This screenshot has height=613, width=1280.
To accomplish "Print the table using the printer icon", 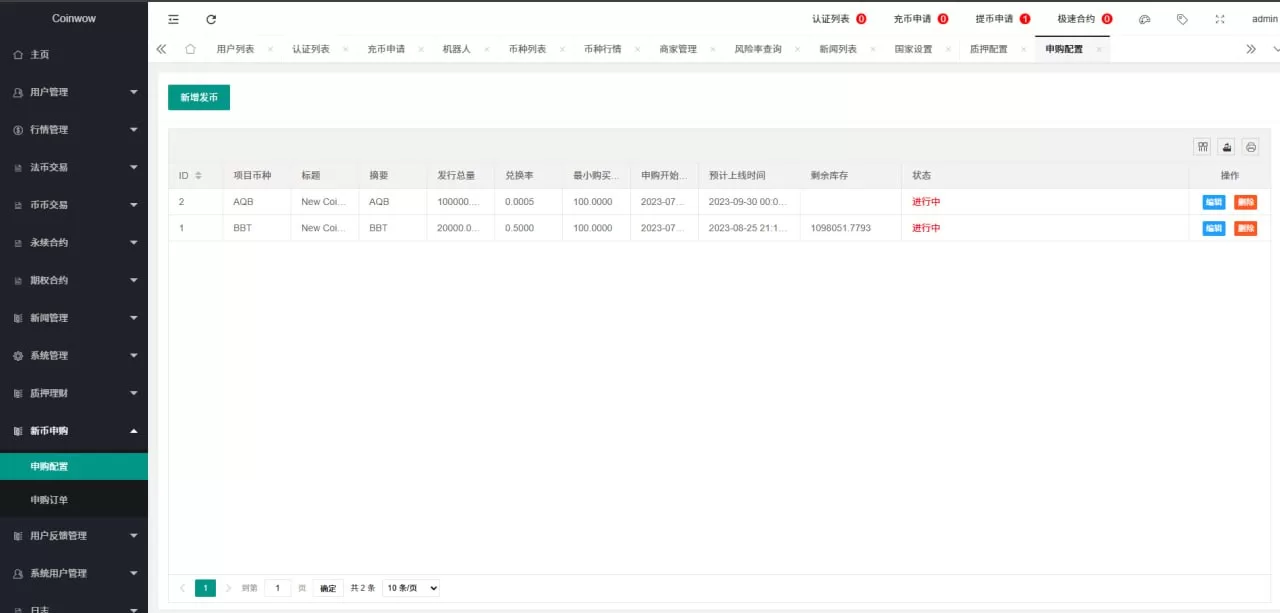I will pyautogui.click(x=1250, y=146).
